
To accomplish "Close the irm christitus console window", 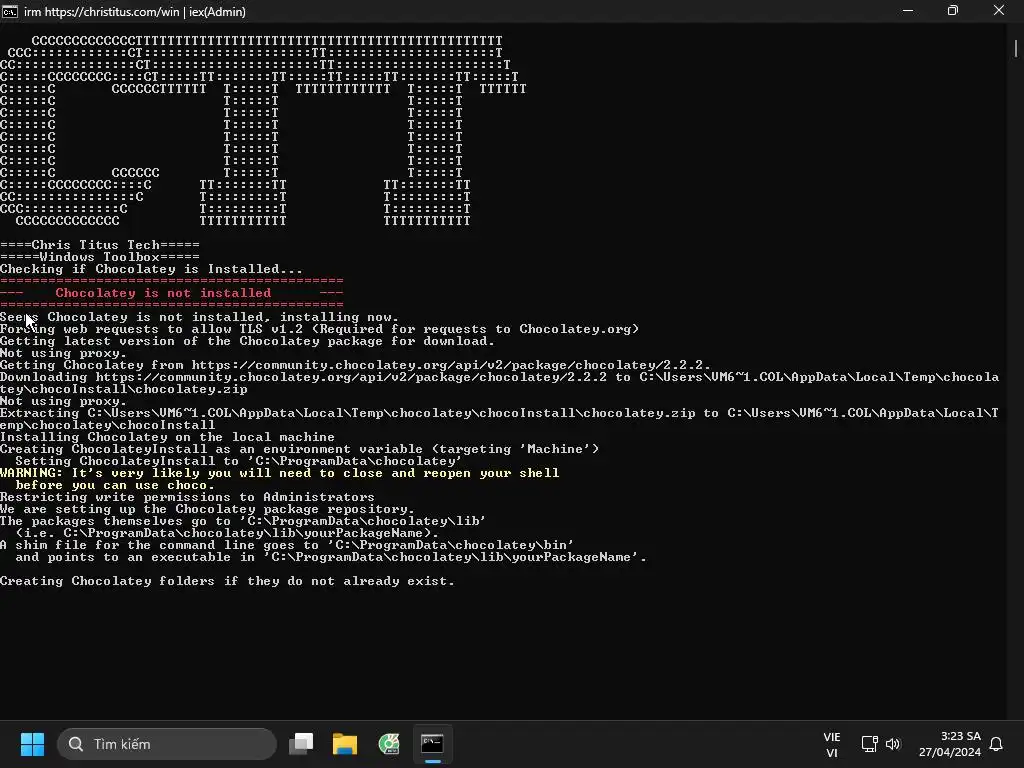I will [999, 10].
